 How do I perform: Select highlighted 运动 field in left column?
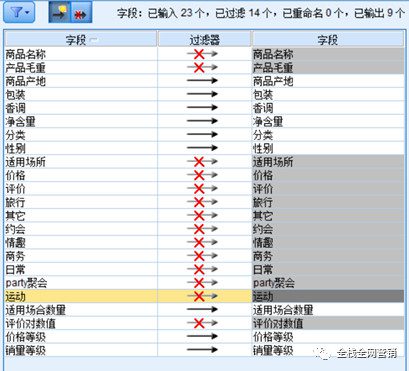80,296
